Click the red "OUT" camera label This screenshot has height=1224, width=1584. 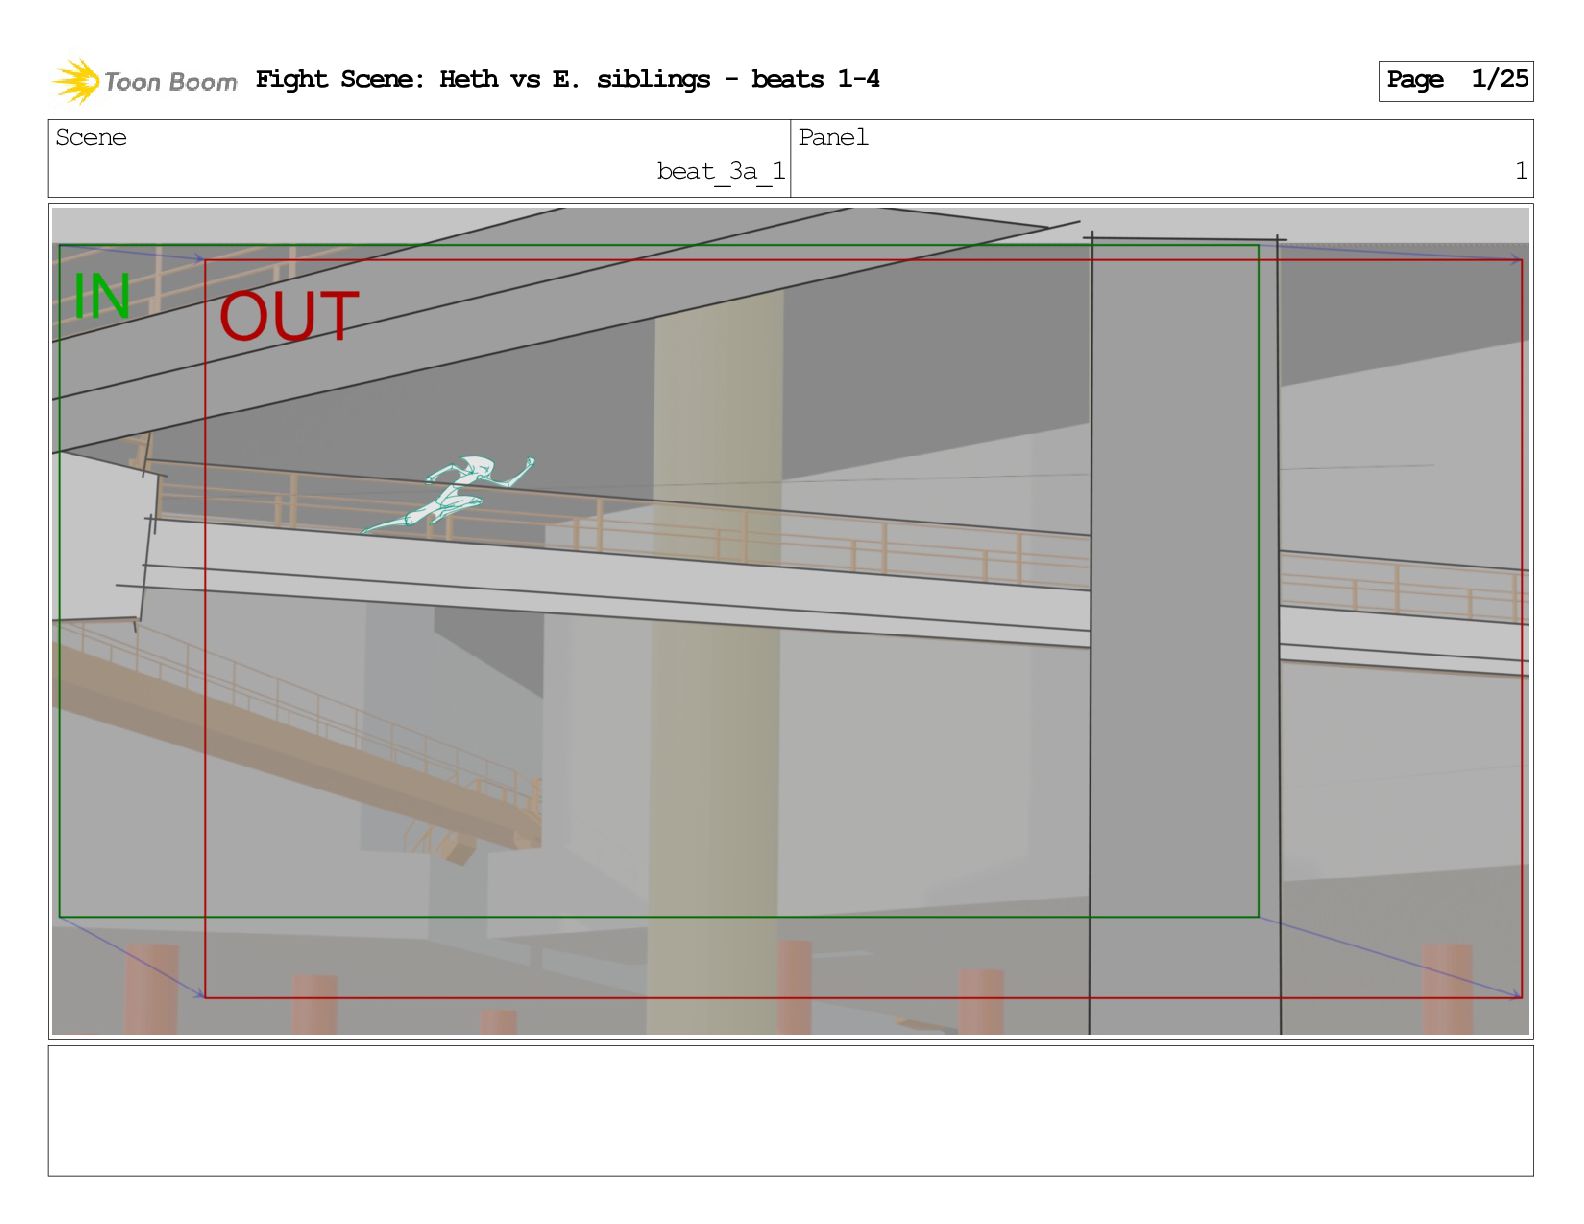(289, 316)
